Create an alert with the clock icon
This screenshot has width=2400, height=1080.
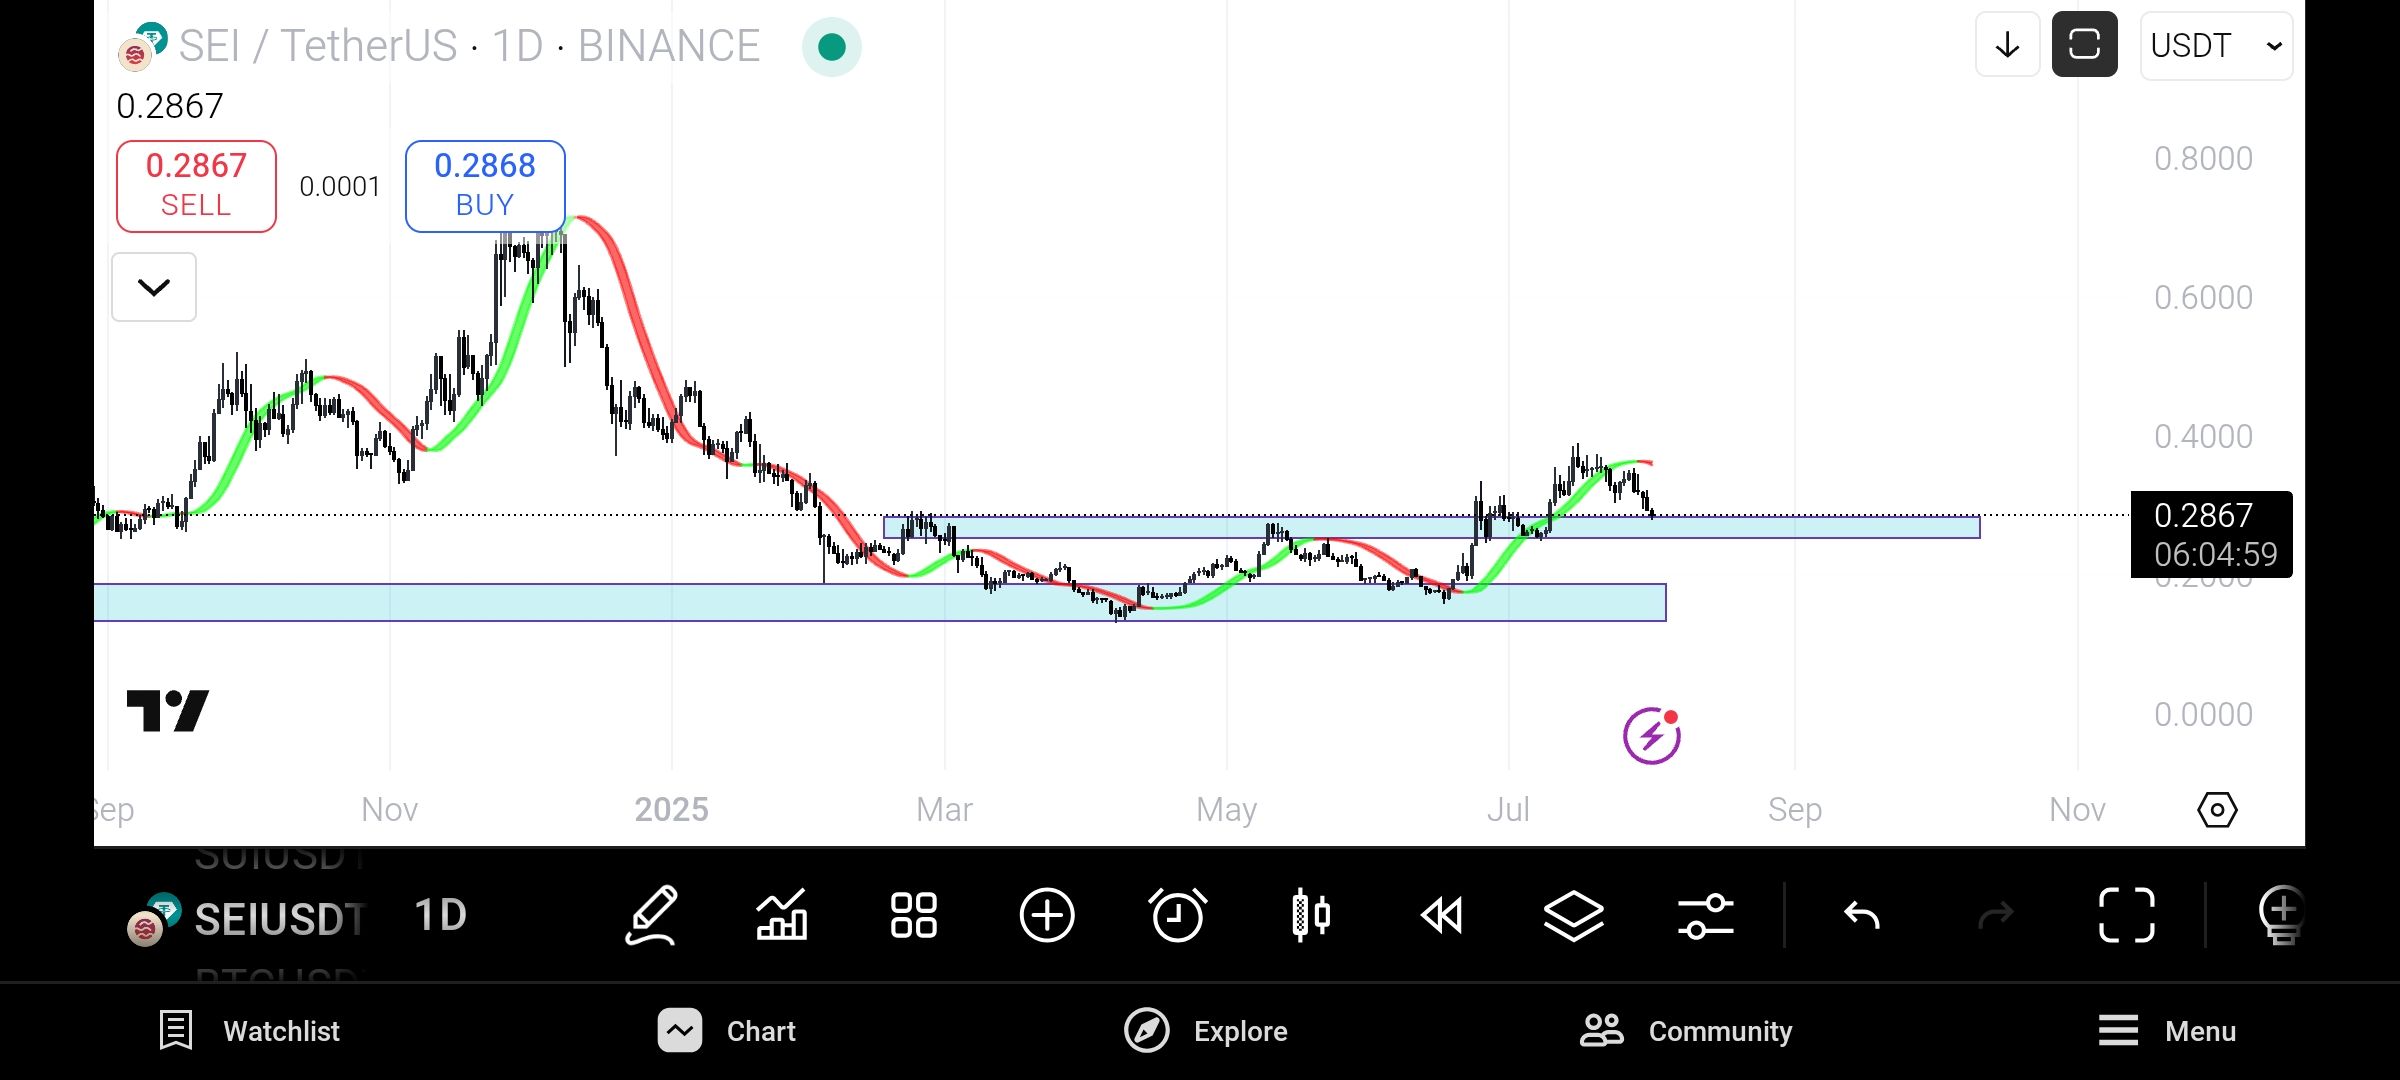(x=1178, y=915)
